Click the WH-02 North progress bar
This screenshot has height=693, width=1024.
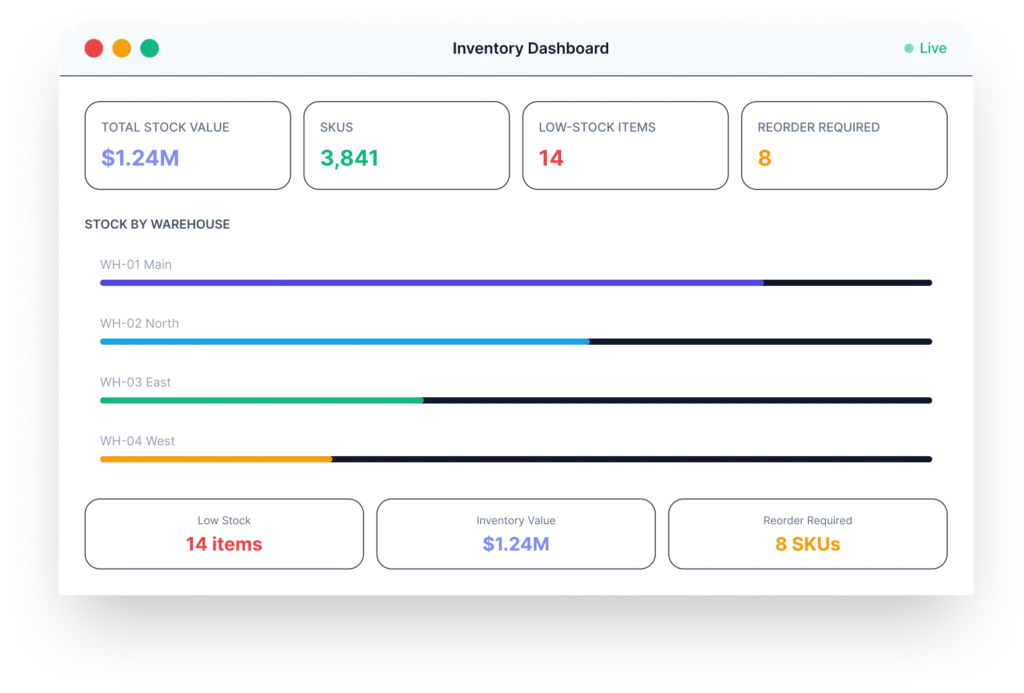[516, 342]
